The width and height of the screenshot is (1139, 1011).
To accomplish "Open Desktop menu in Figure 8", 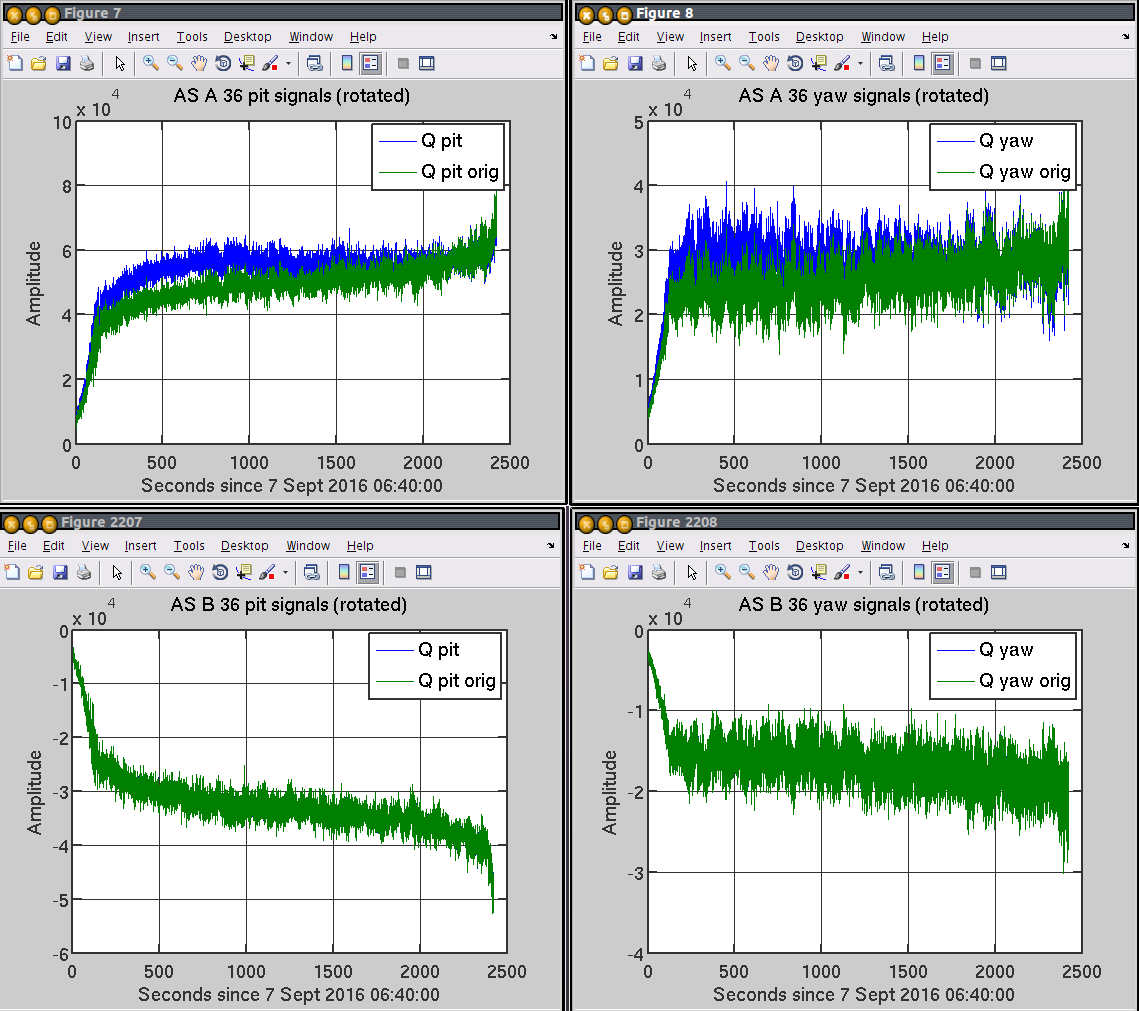I will pyautogui.click(x=819, y=36).
